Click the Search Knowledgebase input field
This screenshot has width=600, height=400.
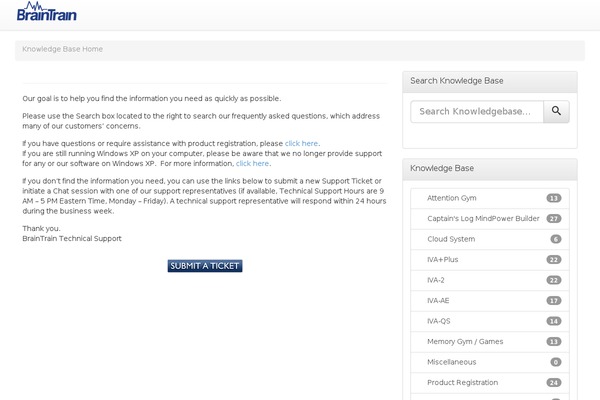pos(477,111)
